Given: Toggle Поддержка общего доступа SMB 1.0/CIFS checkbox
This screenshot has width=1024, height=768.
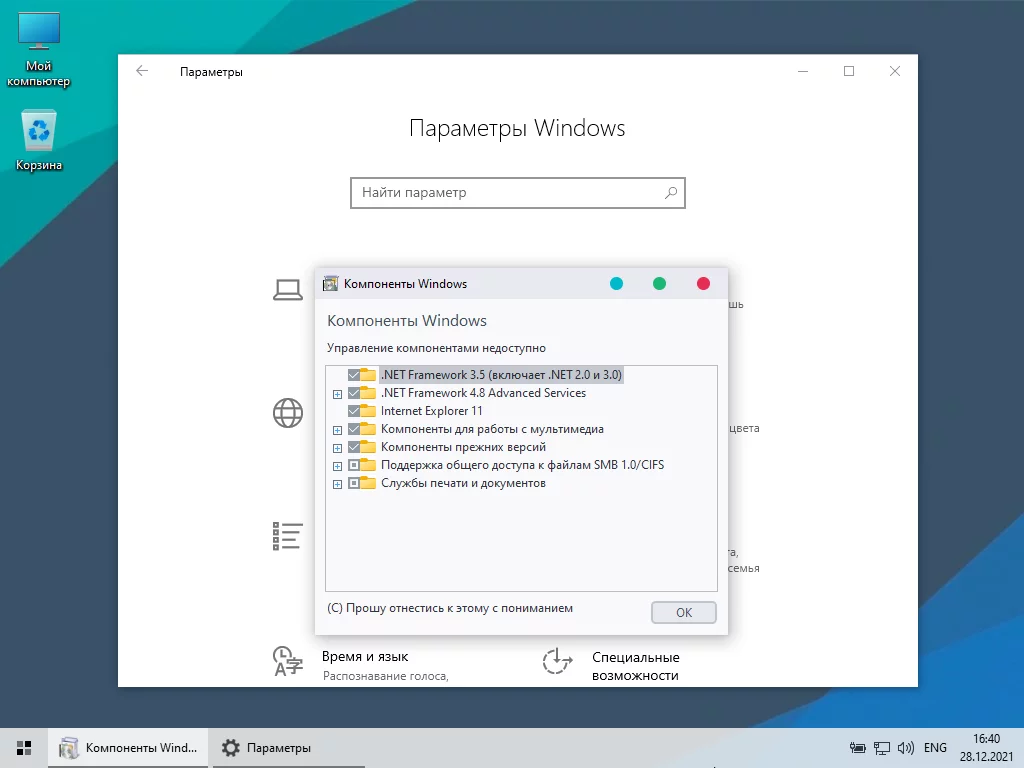Looking at the screenshot, I should [x=354, y=465].
